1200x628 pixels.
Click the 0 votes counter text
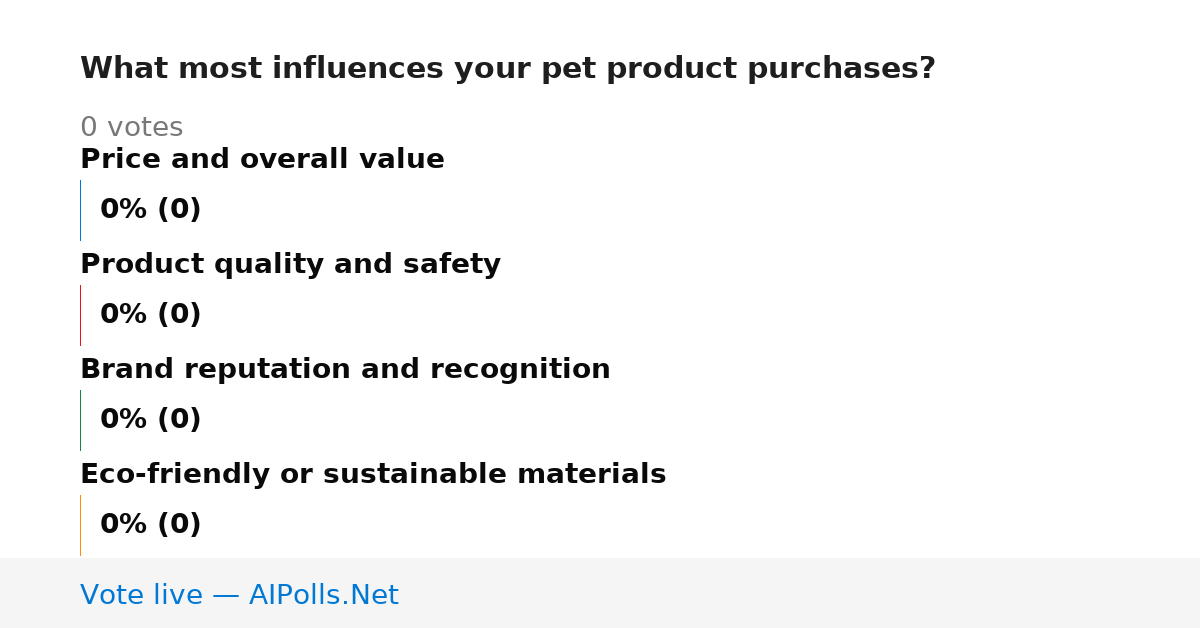pyautogui.click(x=132, y=128)
